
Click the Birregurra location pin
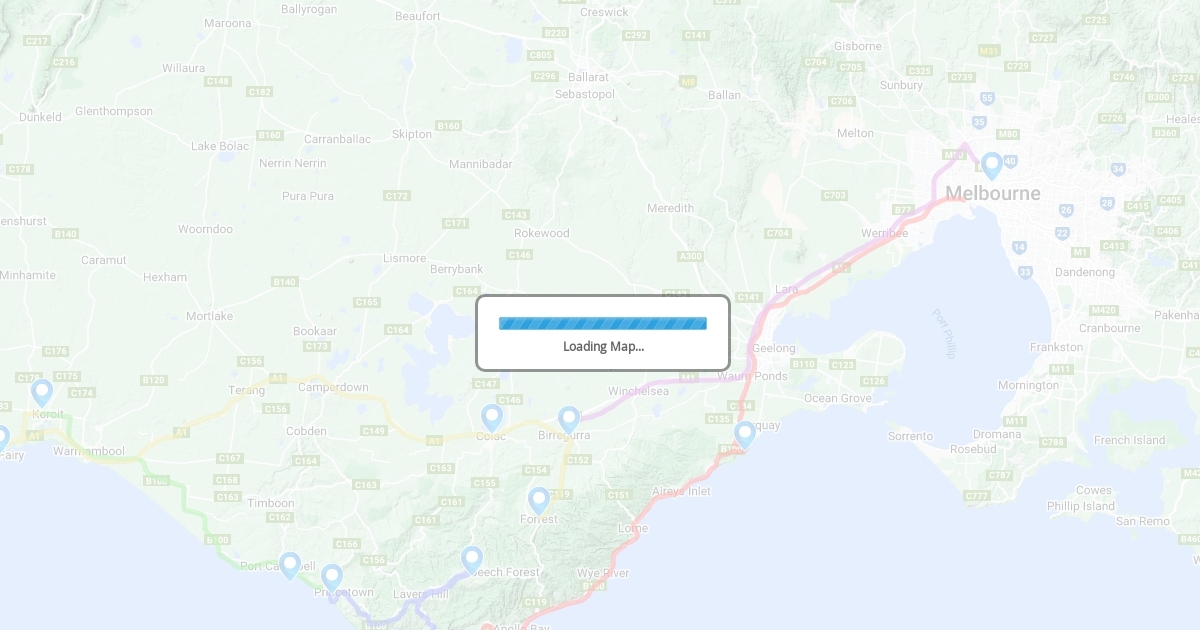569,420
